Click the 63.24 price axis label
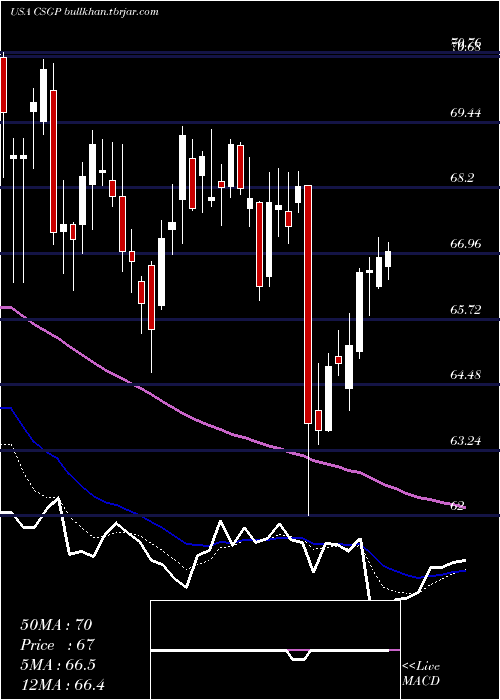The height and width of the screenshot is (700, 500). [466, 441]
